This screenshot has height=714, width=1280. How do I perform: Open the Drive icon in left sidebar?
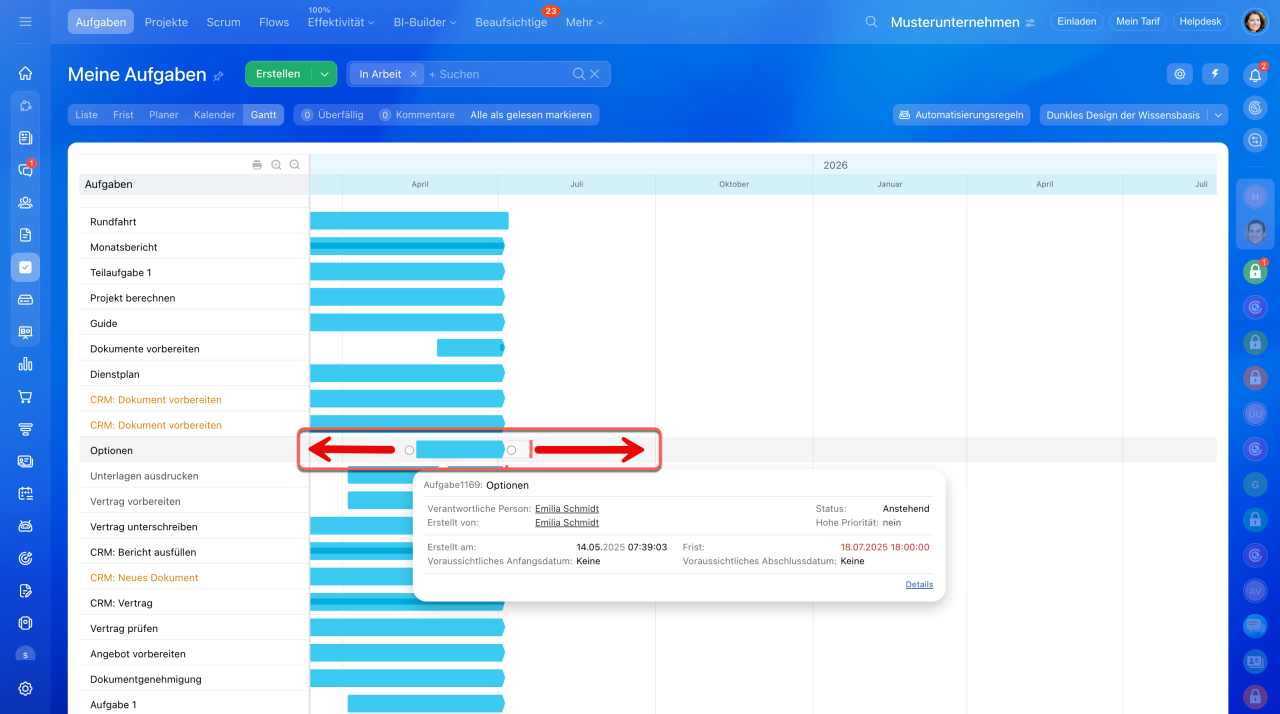point(25,299)
